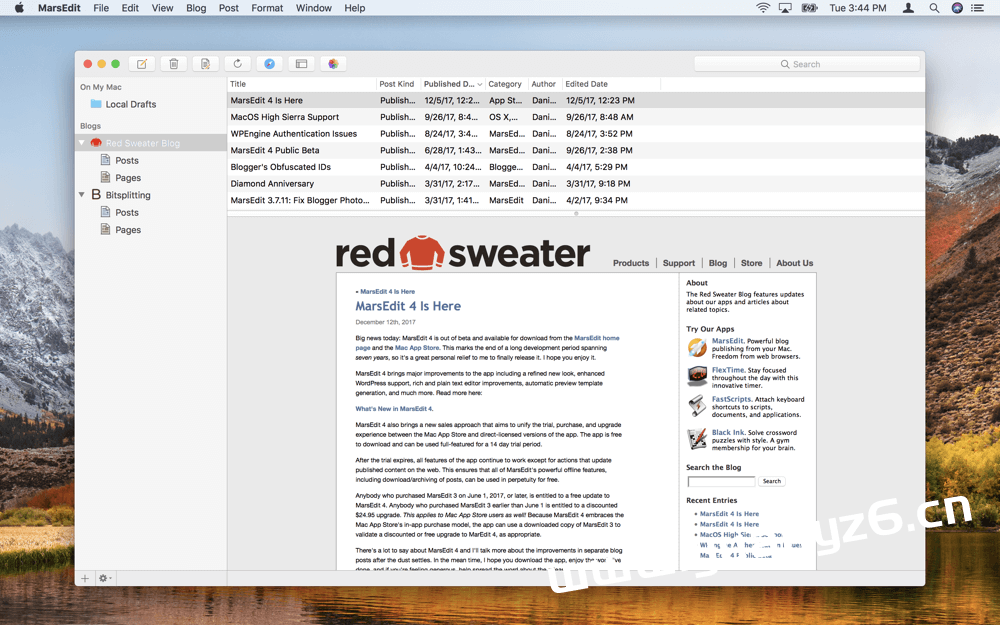Click the gear action menu at bottom left
The width and height of the screenshot is (1000, 625).
[x=103, y=578]
